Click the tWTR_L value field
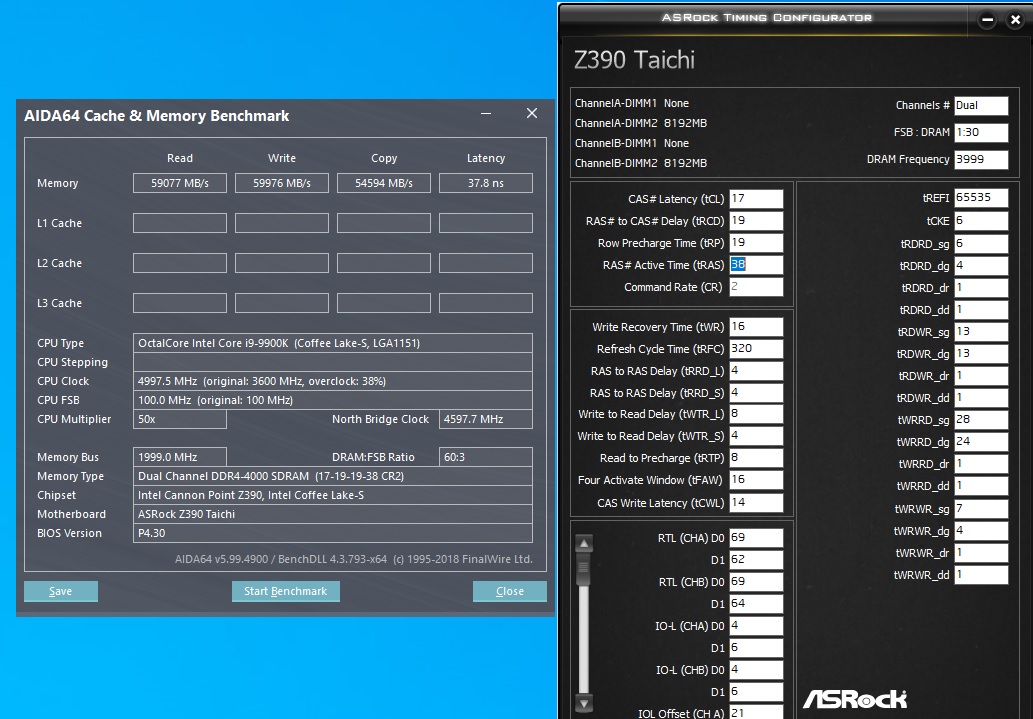This screenshot has width=1033, height=719. coord(756,414)
